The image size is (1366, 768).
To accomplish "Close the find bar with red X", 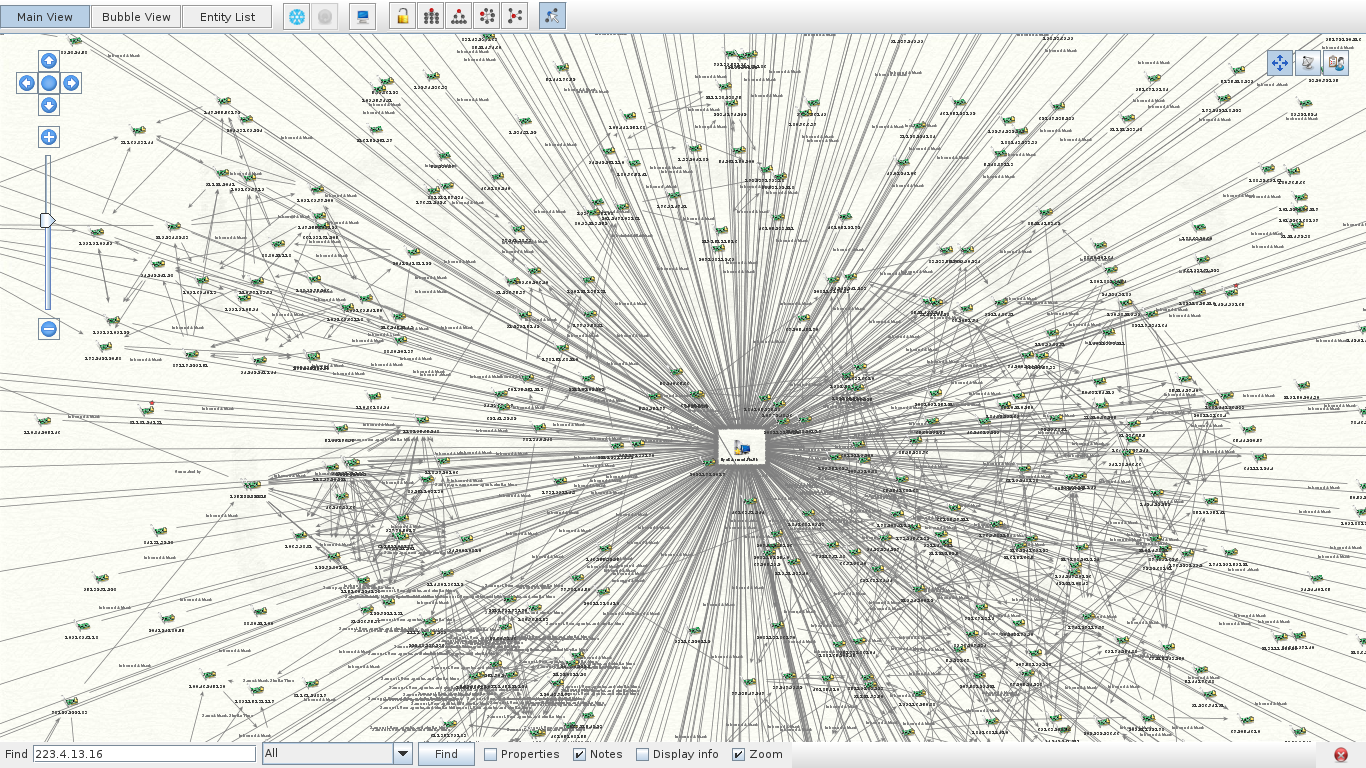I will click(x=1341, y=755).
